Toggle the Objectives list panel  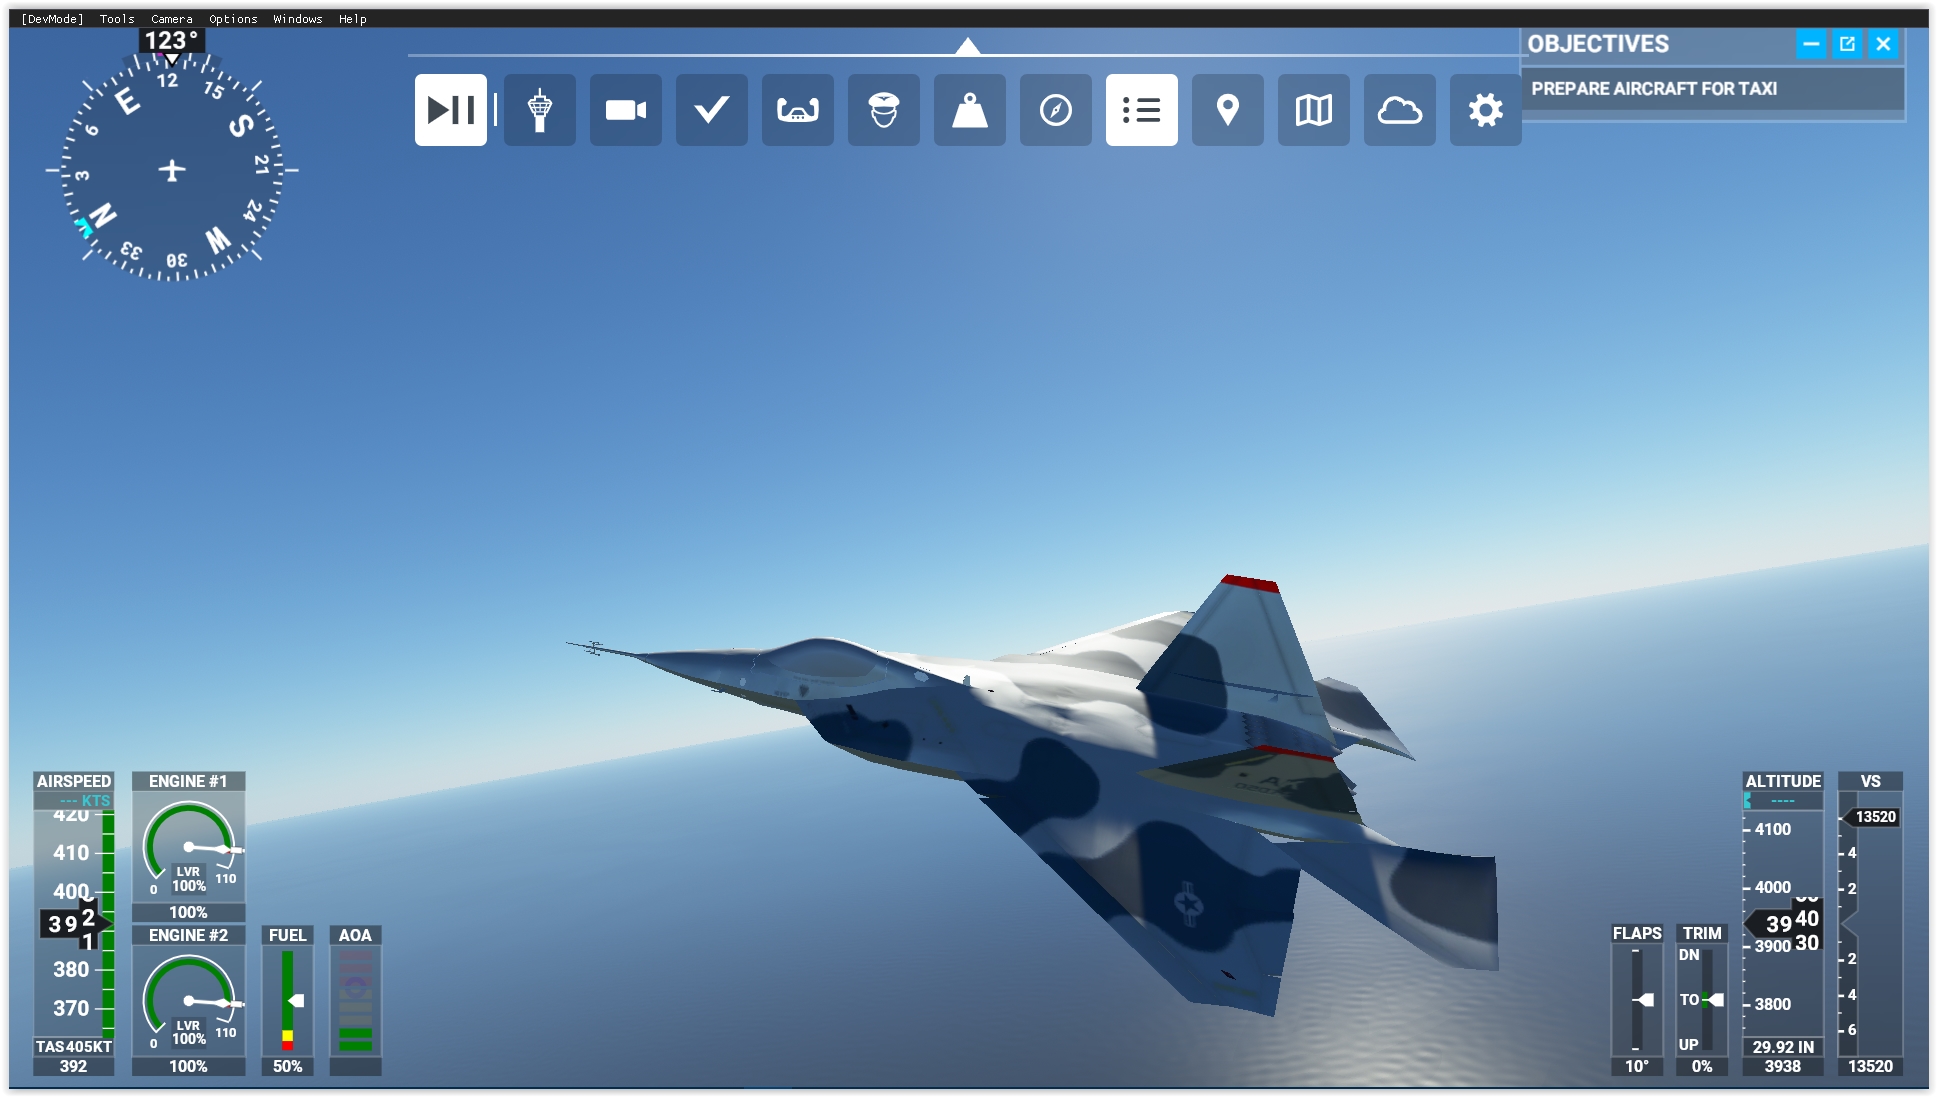click(1141, 110)
